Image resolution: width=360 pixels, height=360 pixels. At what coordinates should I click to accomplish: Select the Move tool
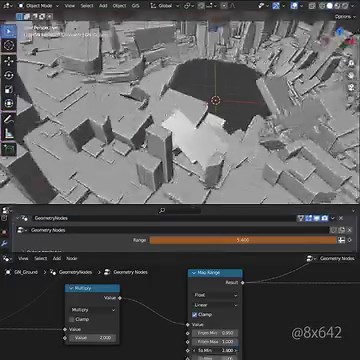pyautogui.click(x=9, y=61)
